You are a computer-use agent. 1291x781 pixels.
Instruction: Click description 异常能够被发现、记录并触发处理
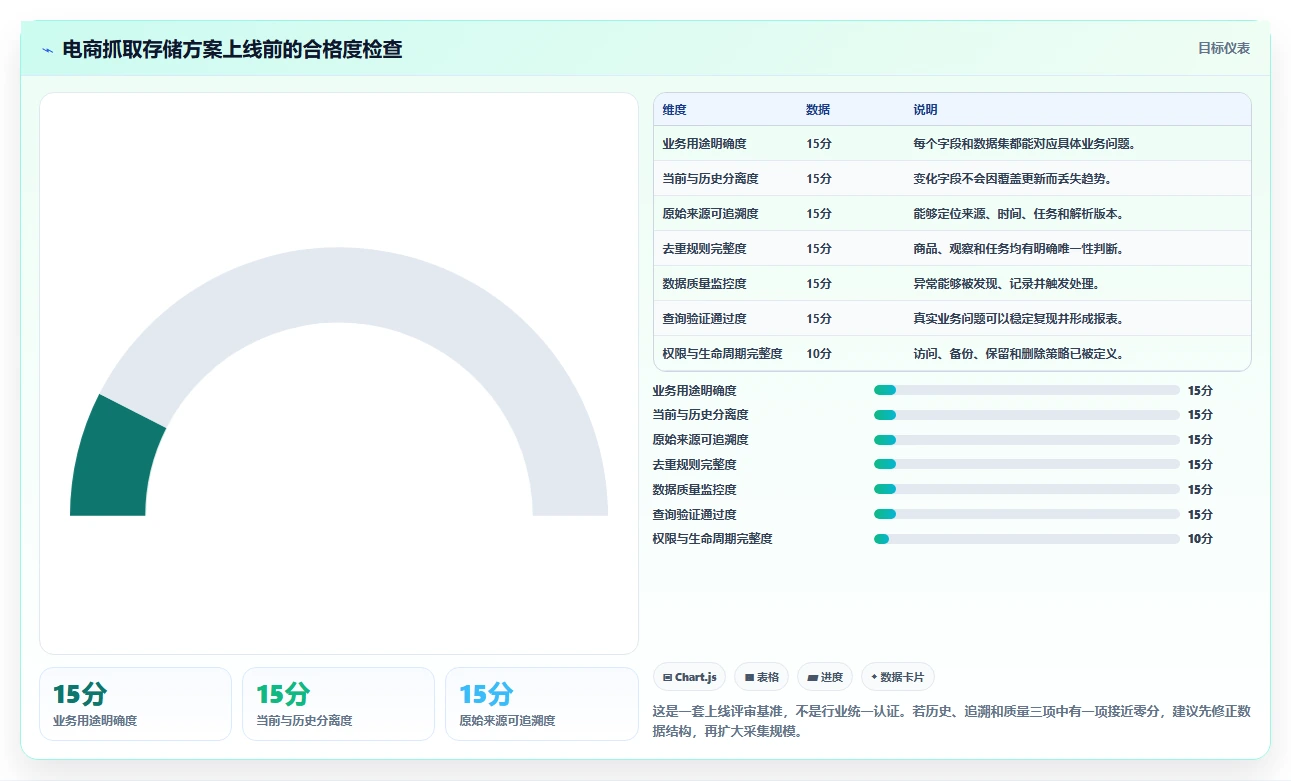click(x=1006, y=284)
